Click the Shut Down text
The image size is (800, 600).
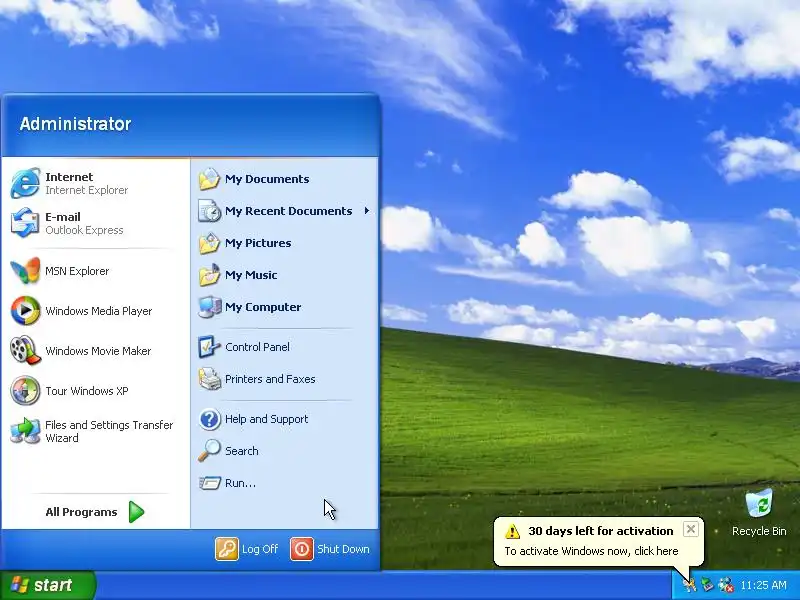(343, 549)
